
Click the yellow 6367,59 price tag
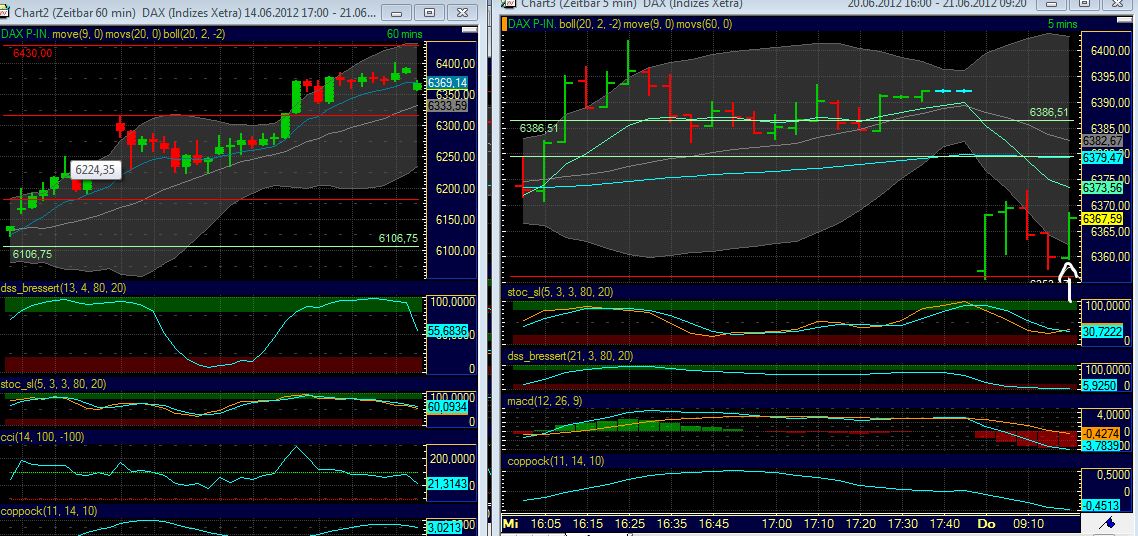tap(1102, 218)
